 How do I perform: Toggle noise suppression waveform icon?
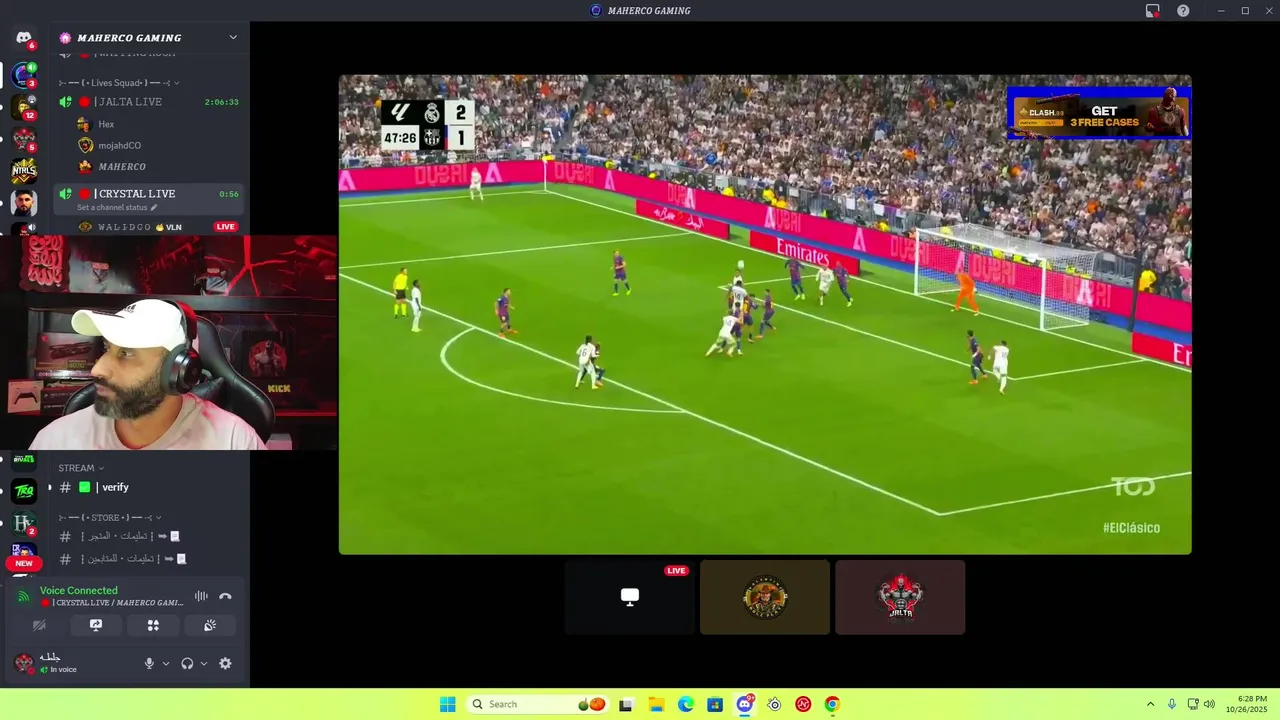(x=201, y=596)
